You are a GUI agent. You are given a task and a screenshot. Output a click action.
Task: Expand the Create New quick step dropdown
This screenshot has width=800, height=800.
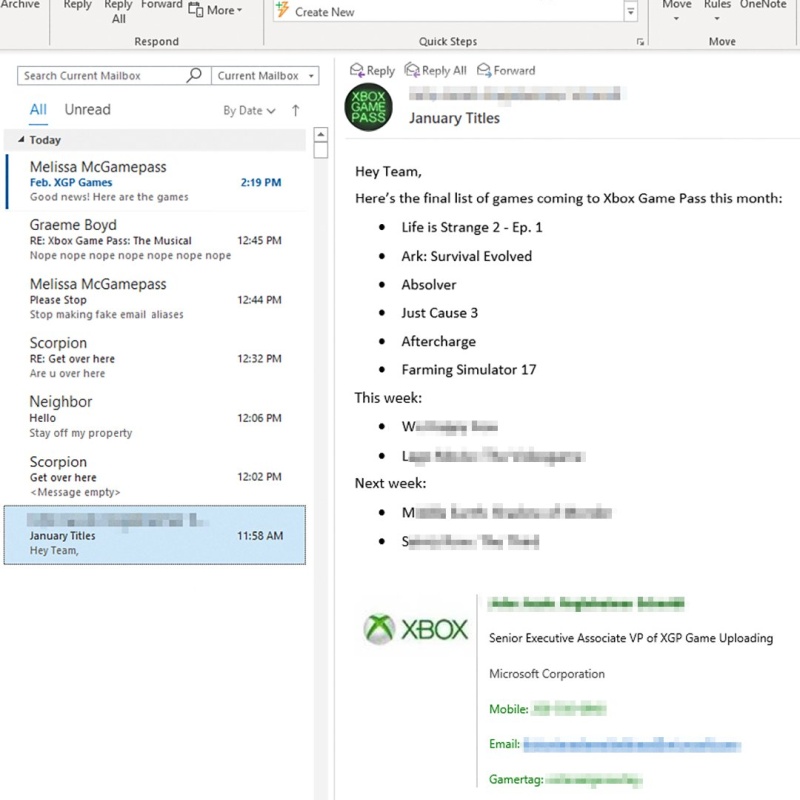632,11
